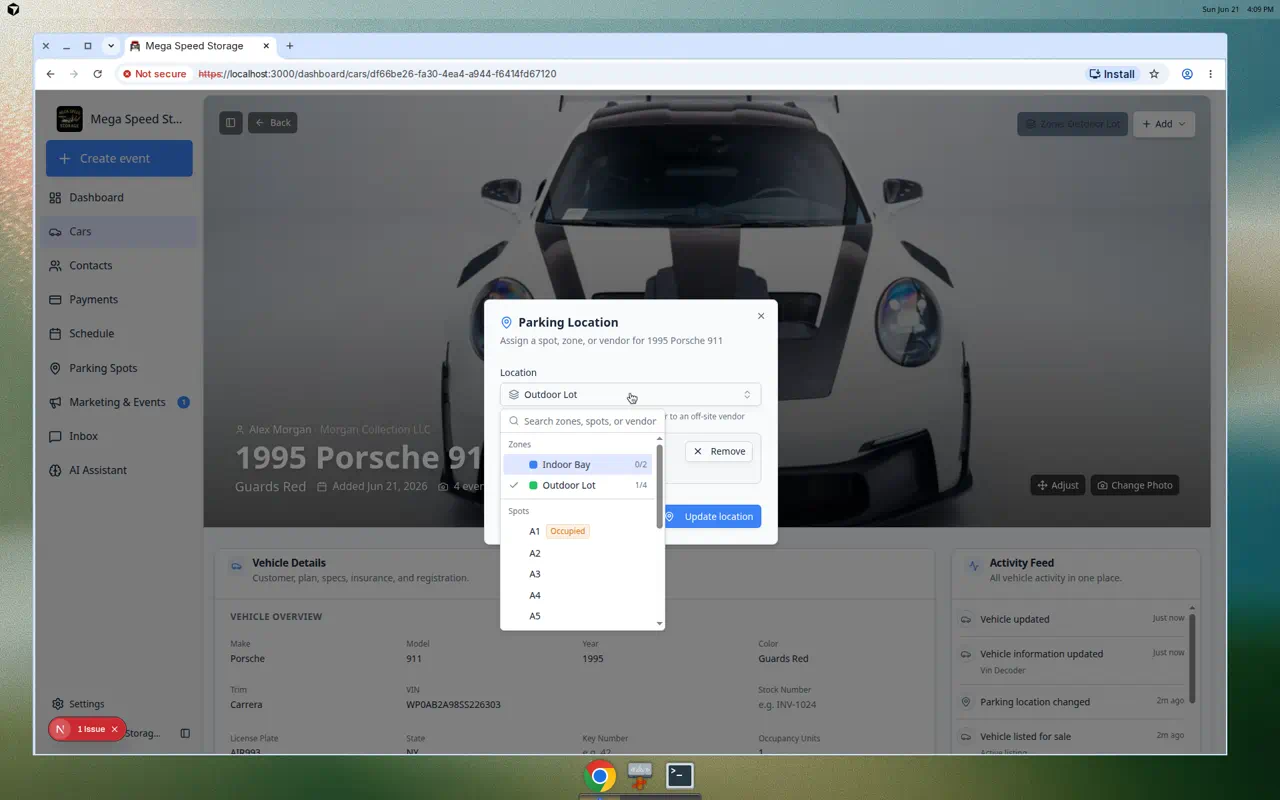The height and width of the screenshot is (800, 1280).
Task: Close the Parking Location dialog
Action: (x=761, y=316)
